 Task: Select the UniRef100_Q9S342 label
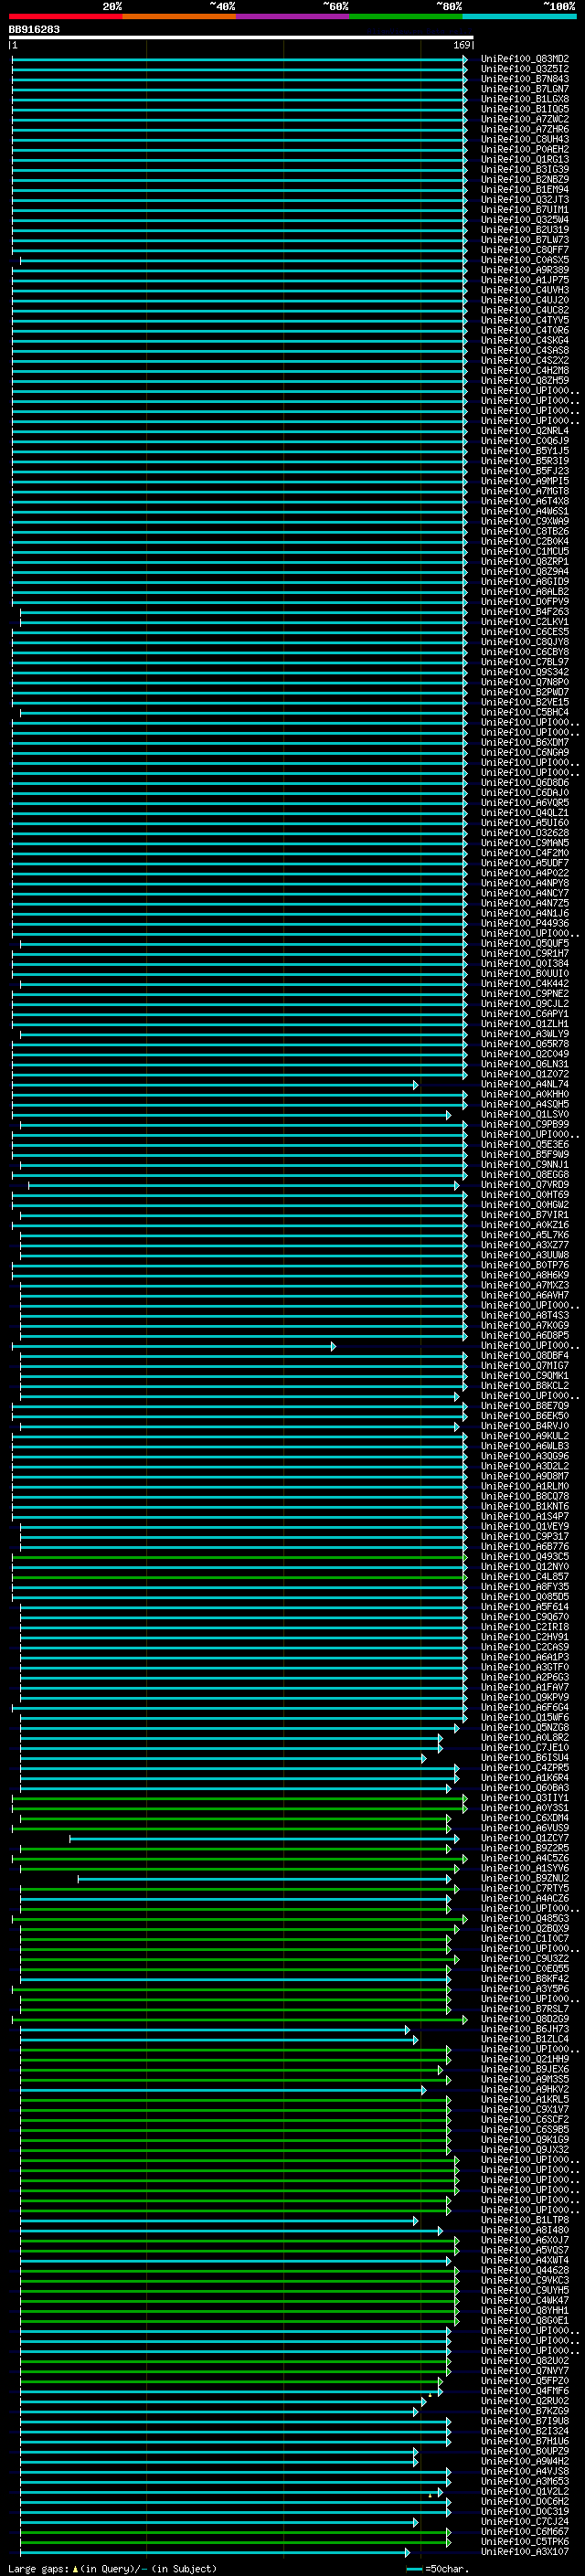pyautogui.click(x=525, y=672)
